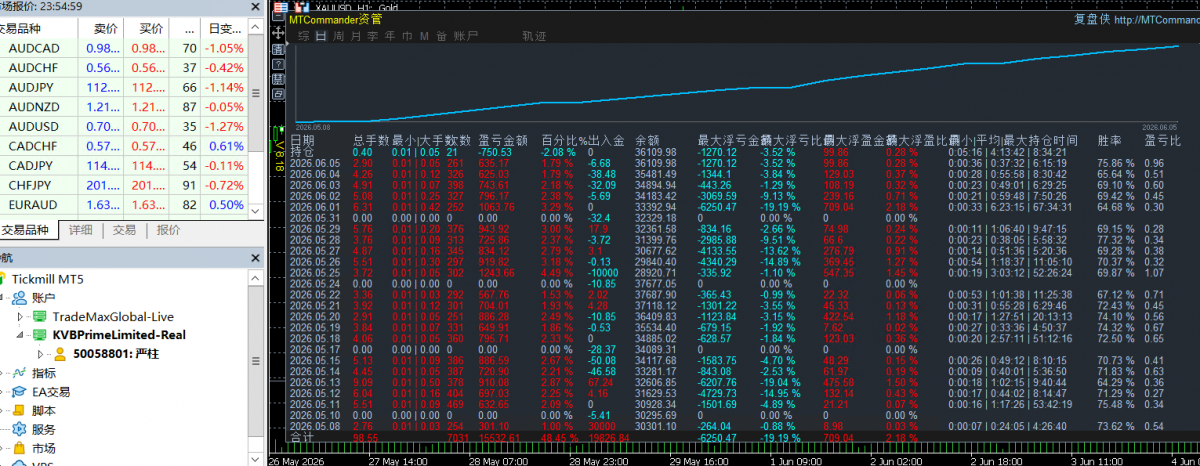Screen dimensions: 1200x466
Task: Click the 2026.05.25 date row in report
Action: pyautogui.click(x=728, y=272)
